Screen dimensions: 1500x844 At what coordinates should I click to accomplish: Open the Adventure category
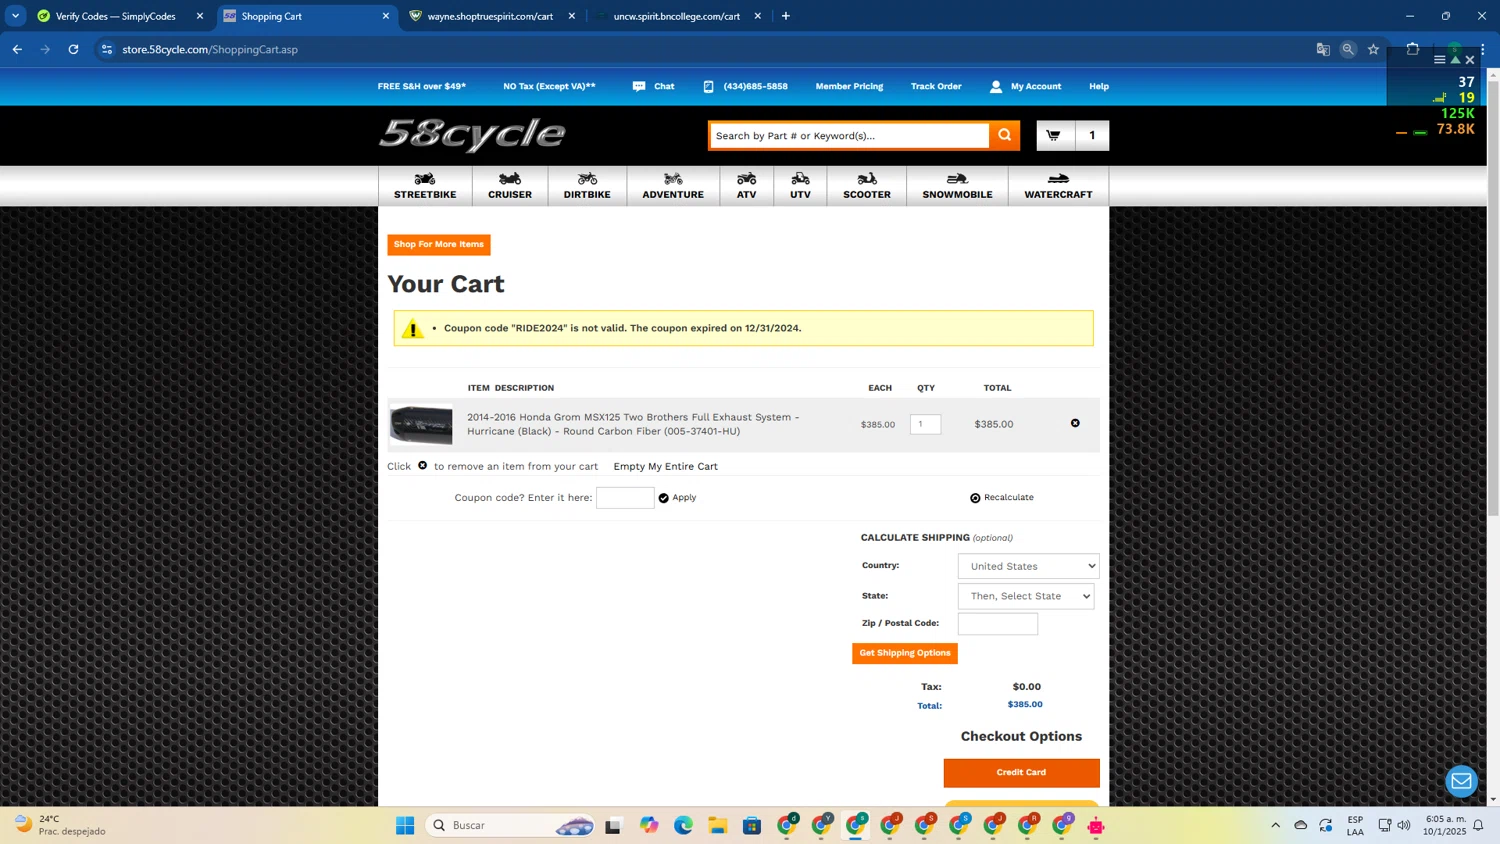click(x=673, y=186)
